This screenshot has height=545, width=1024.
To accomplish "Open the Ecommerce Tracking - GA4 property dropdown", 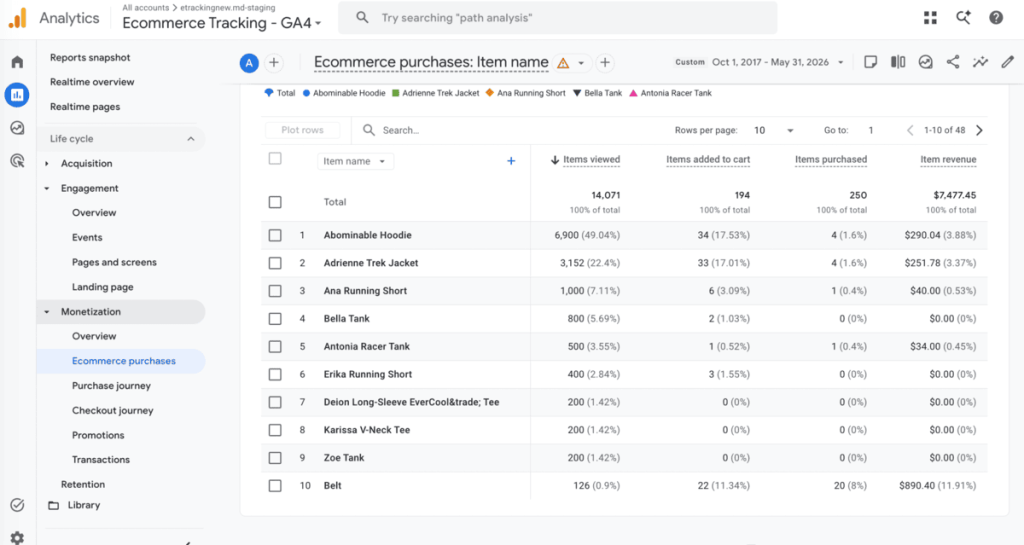I will 222,23.
